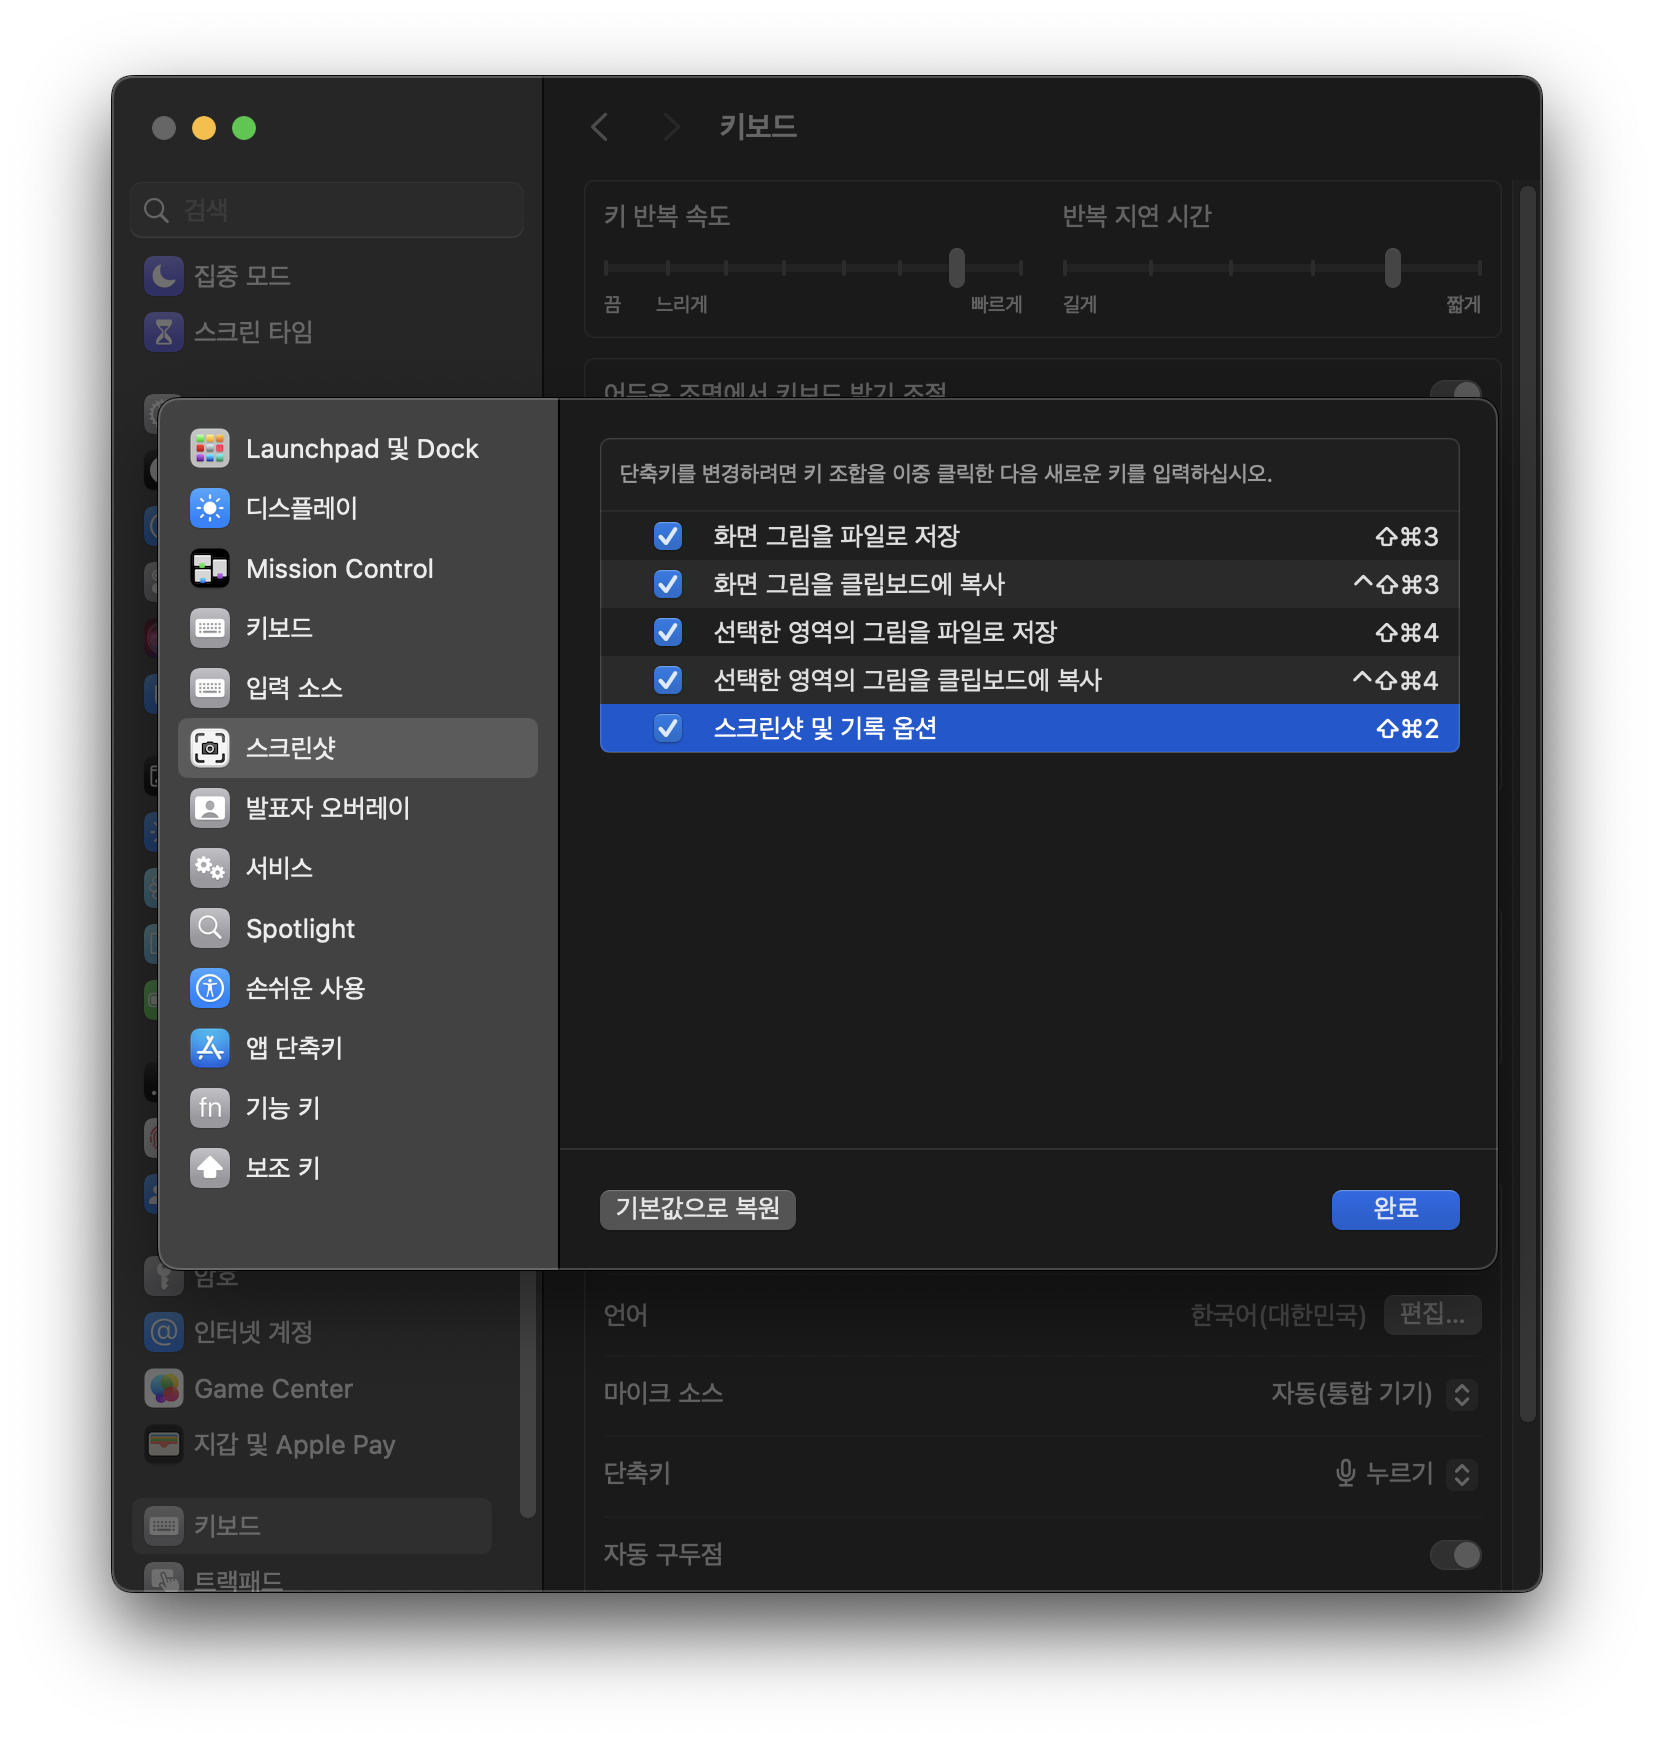The image size is (1654, 1740).
Task: Click the back chevron beside 키보드 title
Action: (599, 127)
